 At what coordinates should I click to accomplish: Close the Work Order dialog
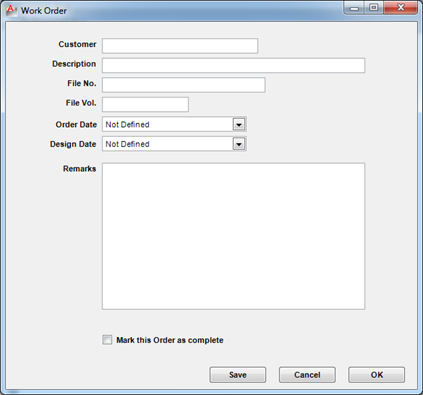[x=401, y=8]
